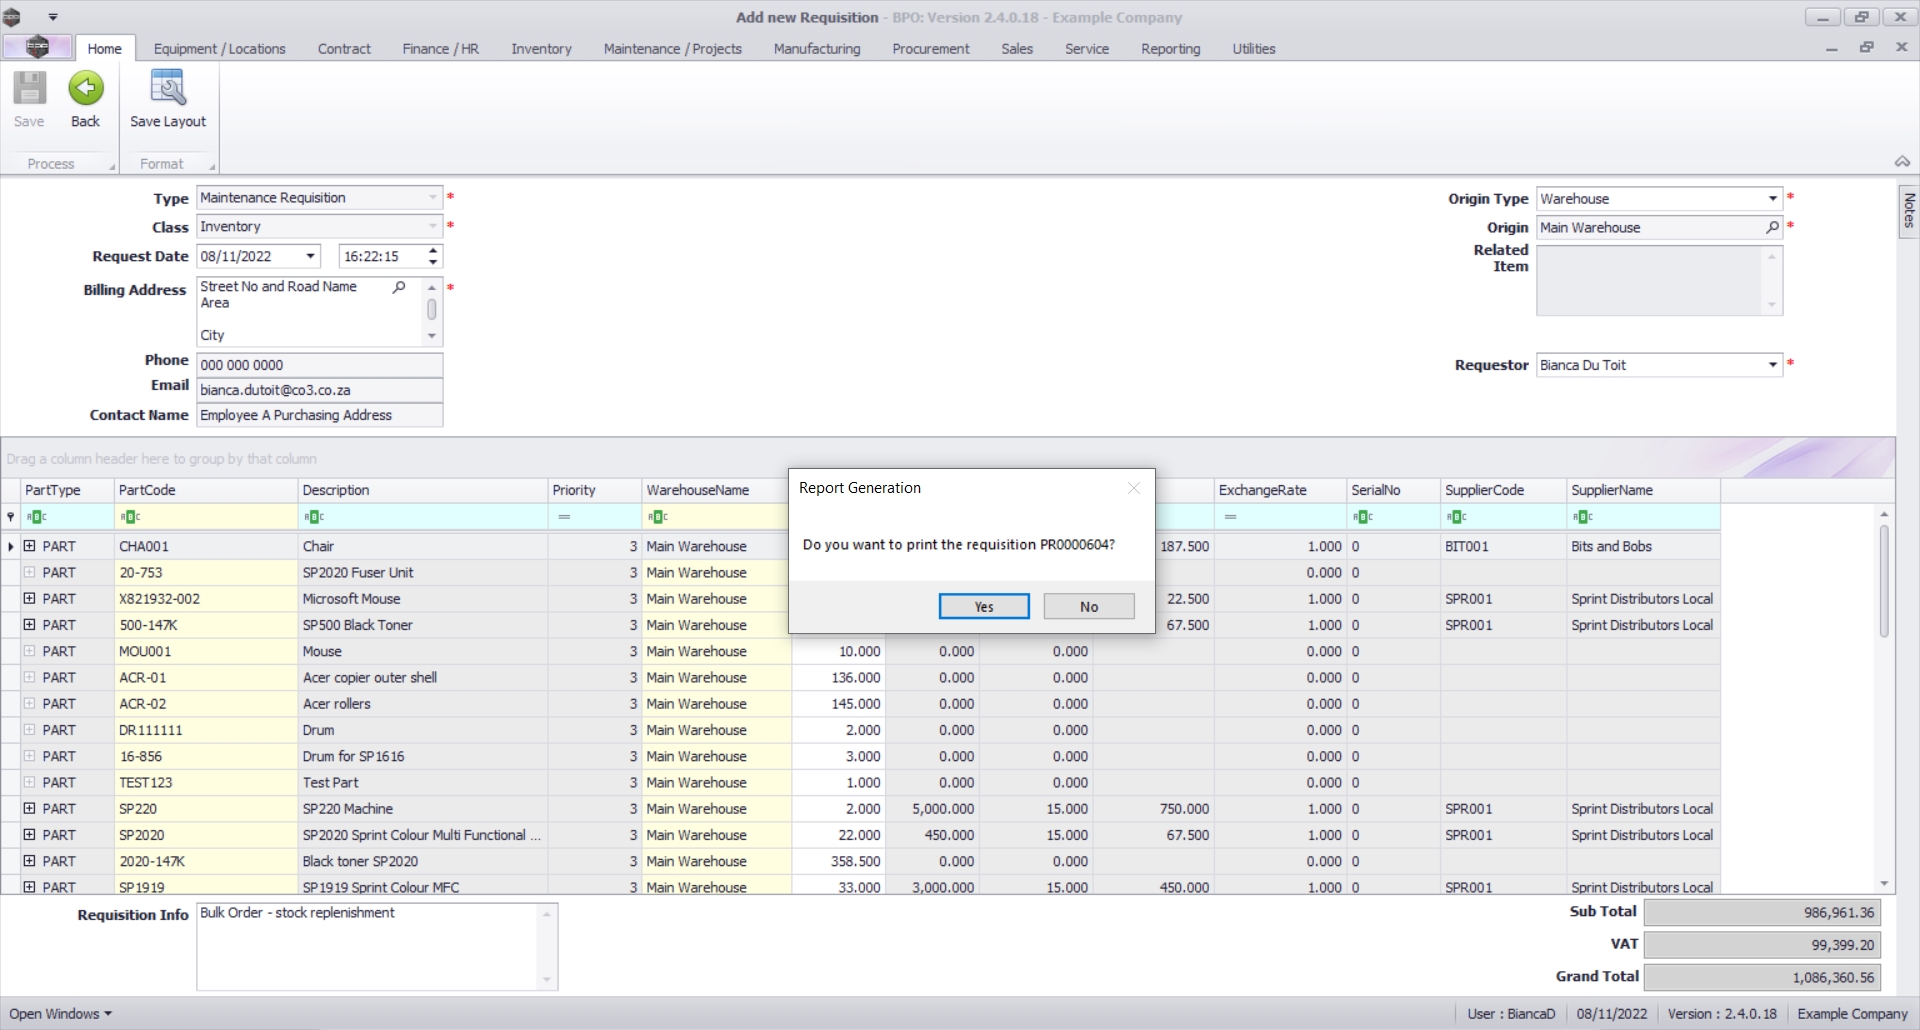This screenshot has height=1030, width=1920.
Task: Expand the CHA001 Chair row
Action: coord(29,546)
